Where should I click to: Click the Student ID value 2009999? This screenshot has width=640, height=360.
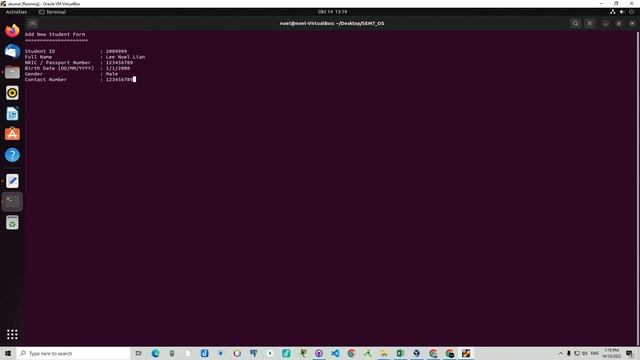pos(116,51)
